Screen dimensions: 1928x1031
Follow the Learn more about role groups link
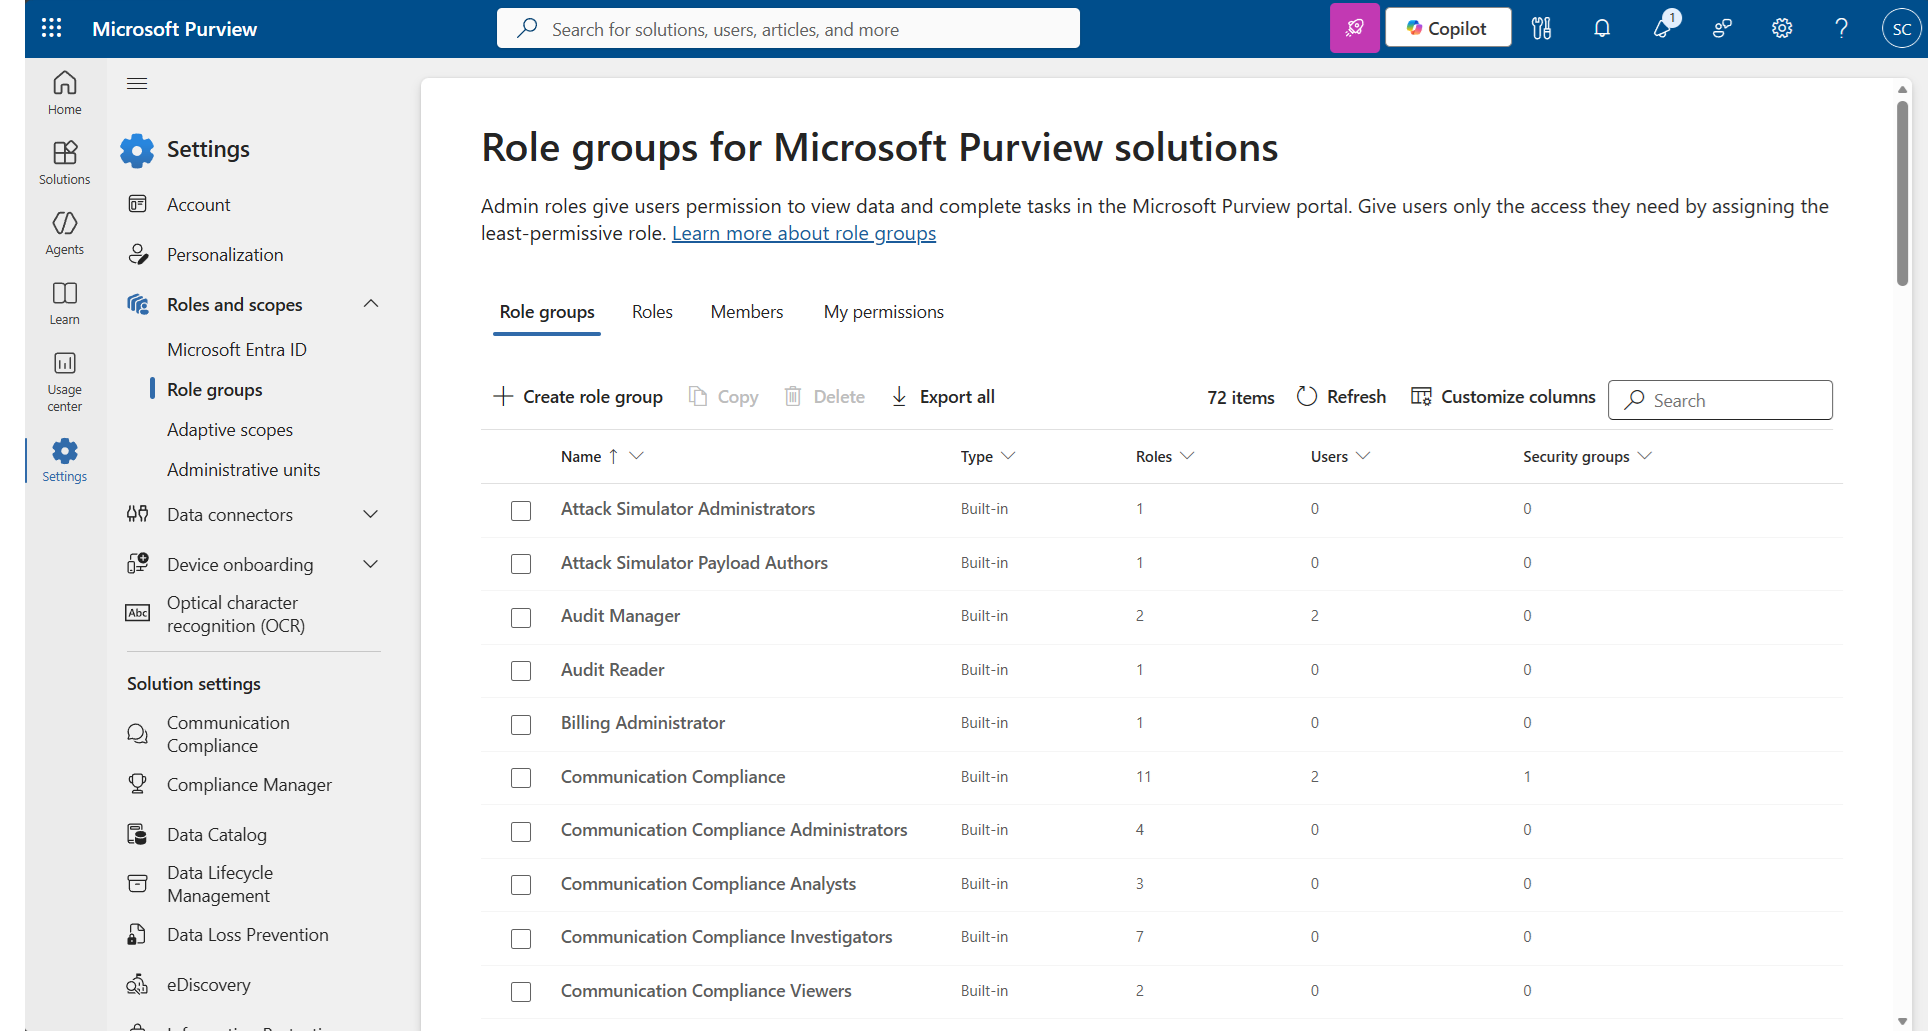pyautogui.click(x=804, y=233)
